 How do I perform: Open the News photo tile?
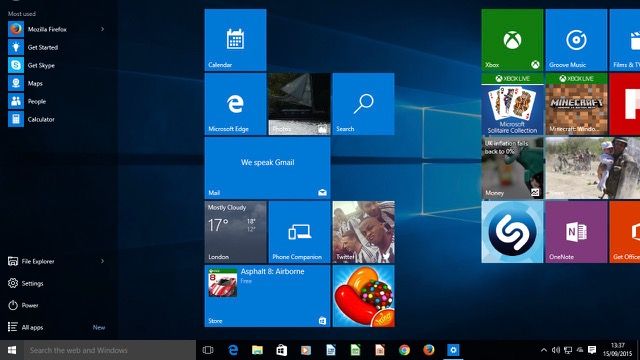click(x=593, y=168)
